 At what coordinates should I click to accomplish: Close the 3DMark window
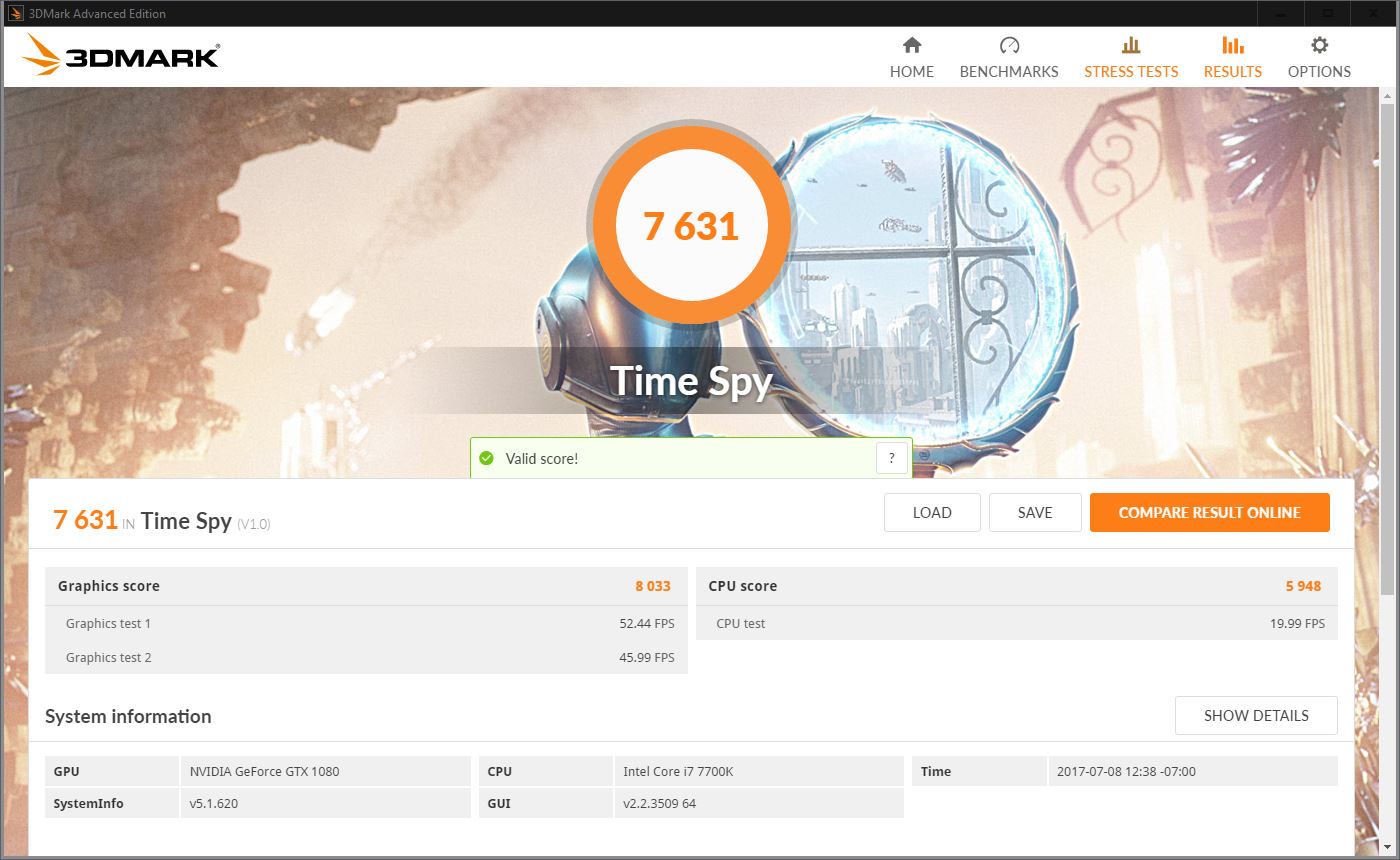tap(1375, 13)
